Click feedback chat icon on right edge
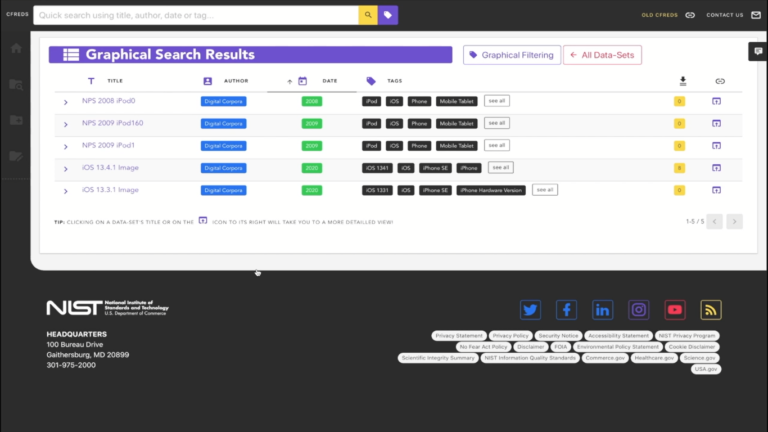This screenshot has width=768, height=432. 758,51
